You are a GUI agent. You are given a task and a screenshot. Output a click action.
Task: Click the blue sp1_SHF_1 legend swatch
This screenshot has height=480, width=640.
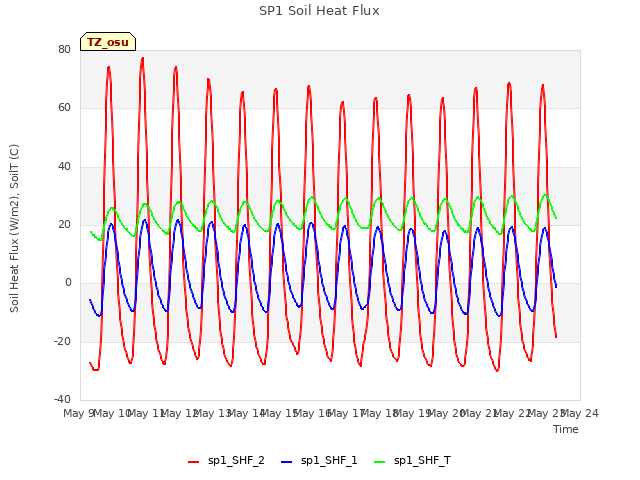pos(287,462)
